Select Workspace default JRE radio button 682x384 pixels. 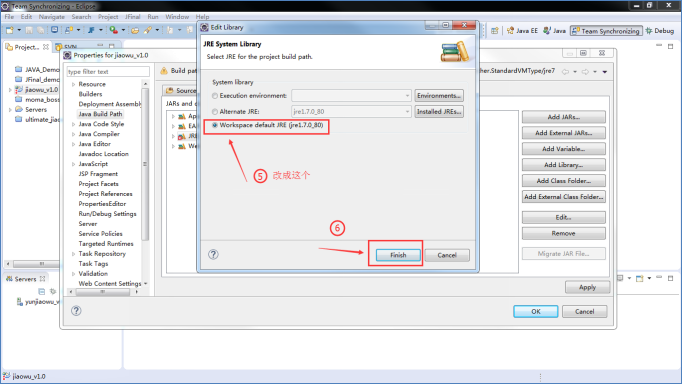(215, 125)
